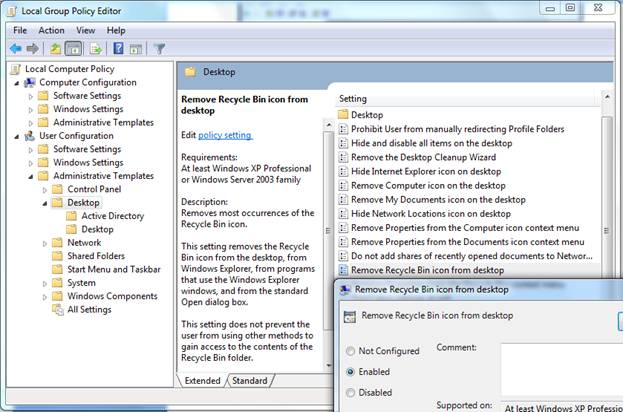Switch to the Extended tab

(x=202, y=381)
